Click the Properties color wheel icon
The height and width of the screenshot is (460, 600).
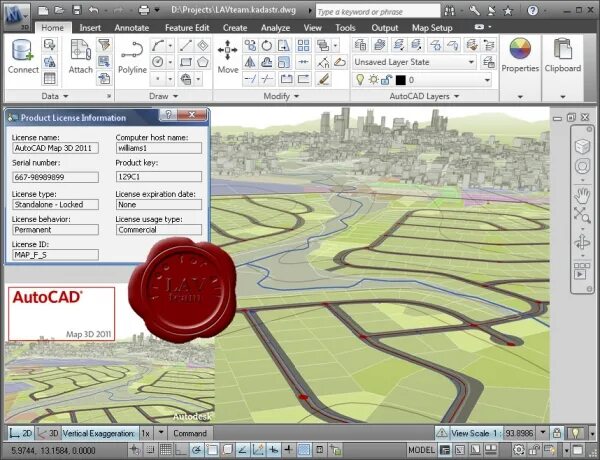click(520, 49)
